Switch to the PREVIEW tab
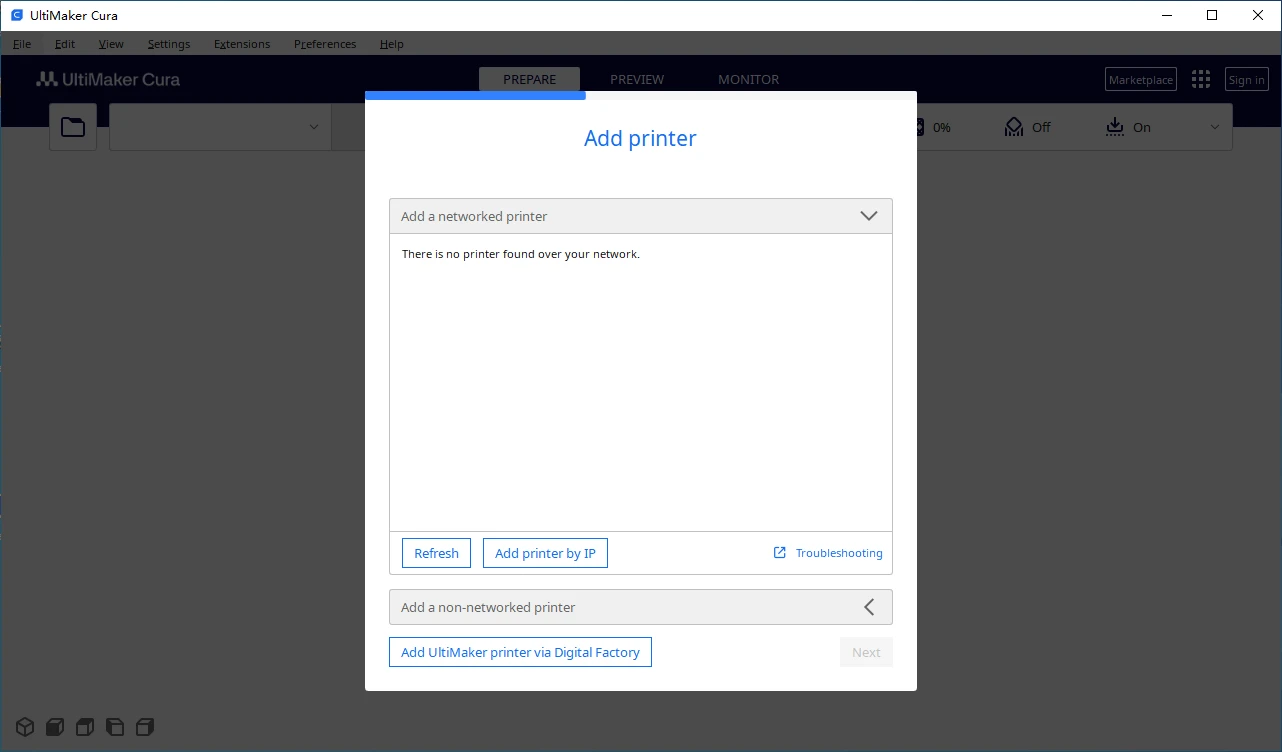 coord(637,80)
